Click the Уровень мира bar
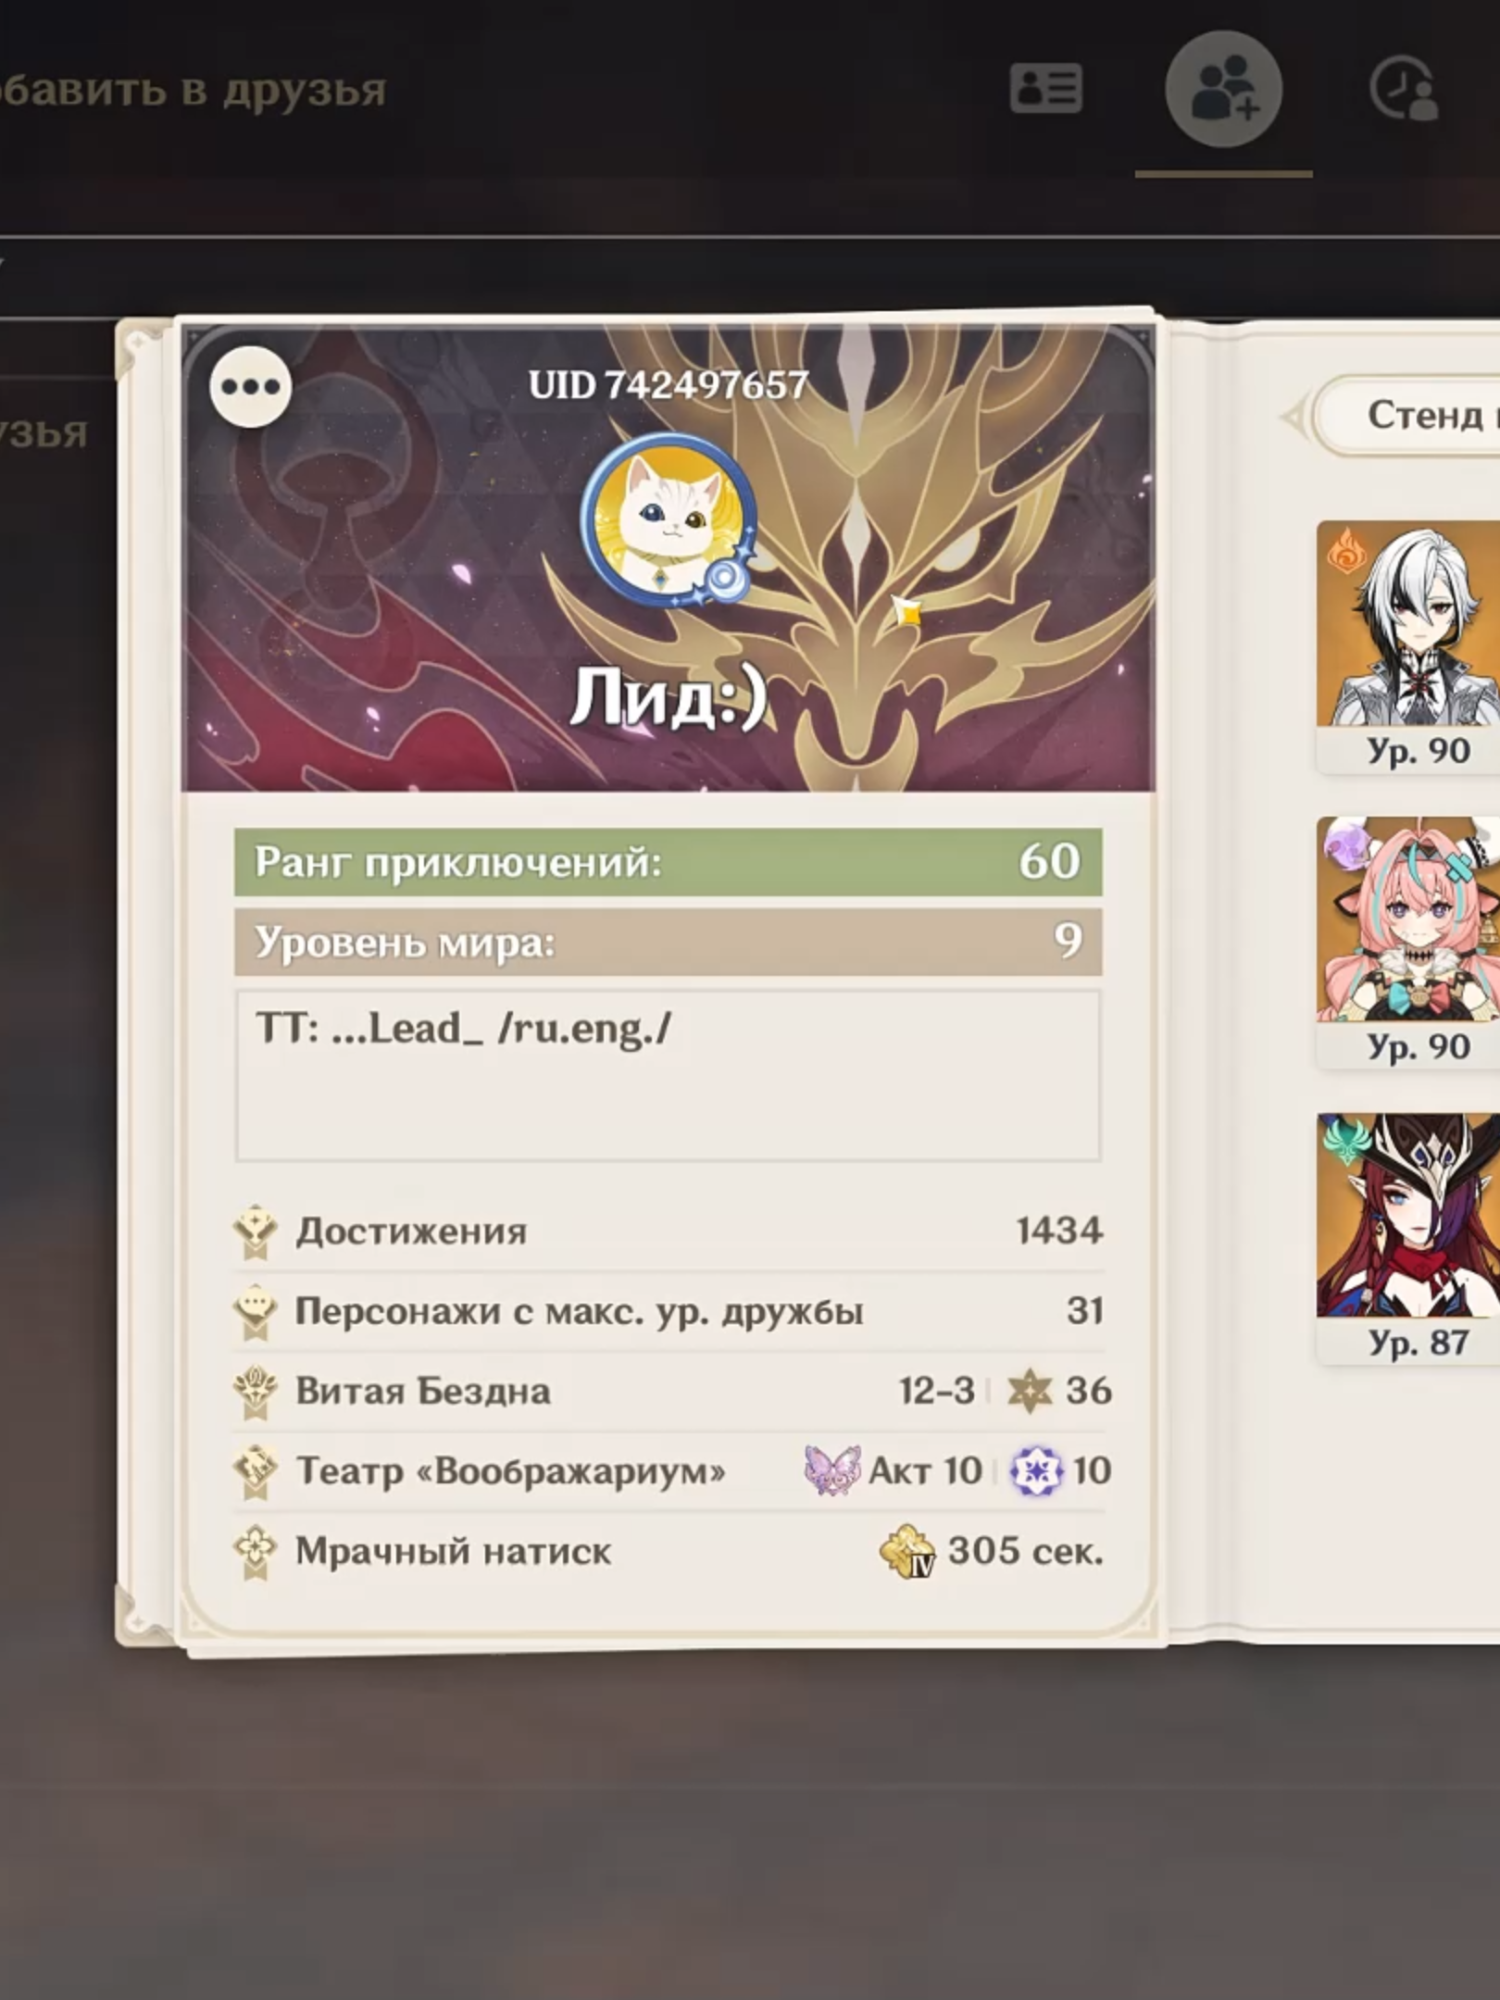 click(x=668, y=942)
